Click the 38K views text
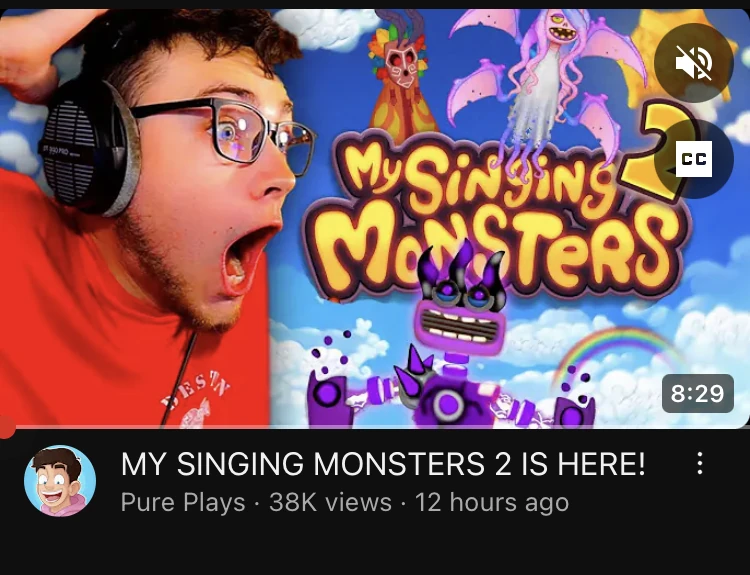The image size is (750, 575). pyautogui.click(x=330, y=502)
